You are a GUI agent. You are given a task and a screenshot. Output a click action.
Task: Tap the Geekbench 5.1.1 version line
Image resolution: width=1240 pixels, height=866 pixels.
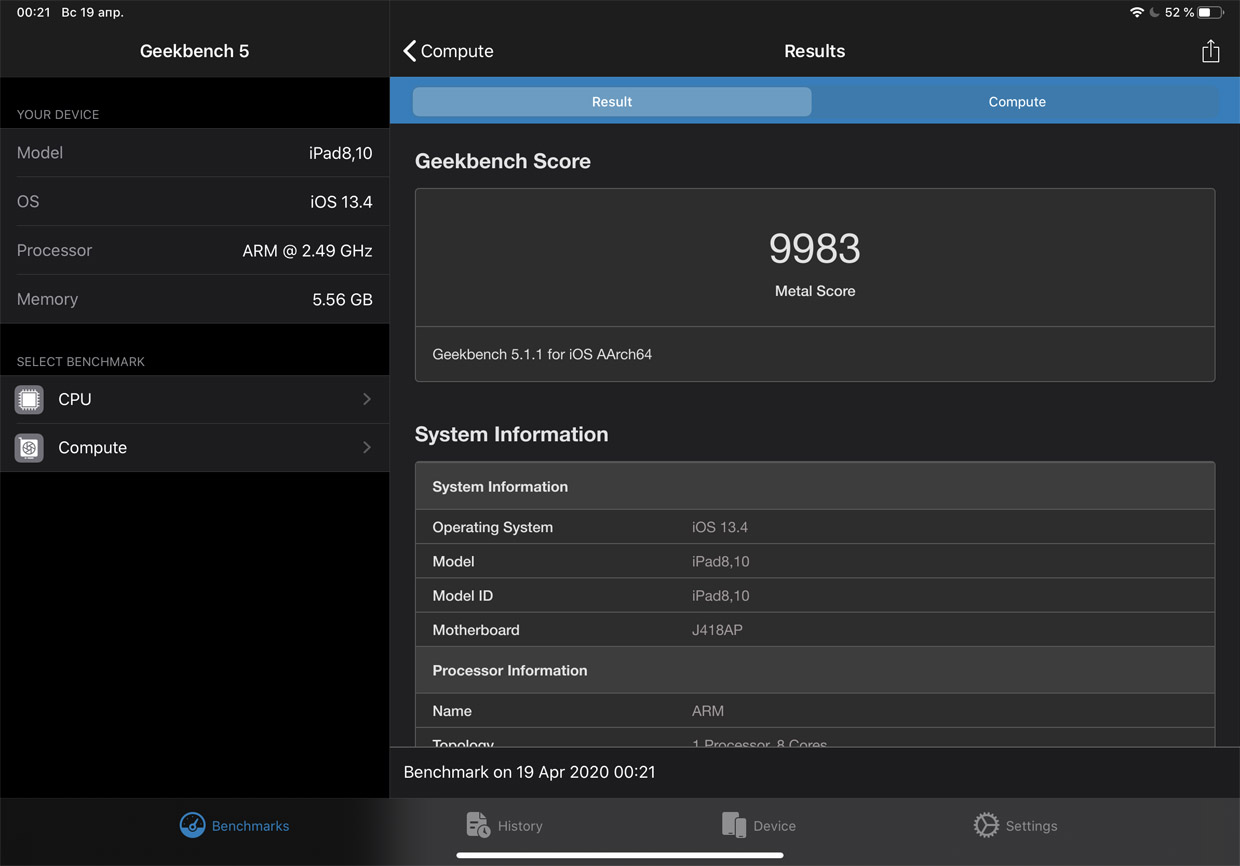coord(542,354)
